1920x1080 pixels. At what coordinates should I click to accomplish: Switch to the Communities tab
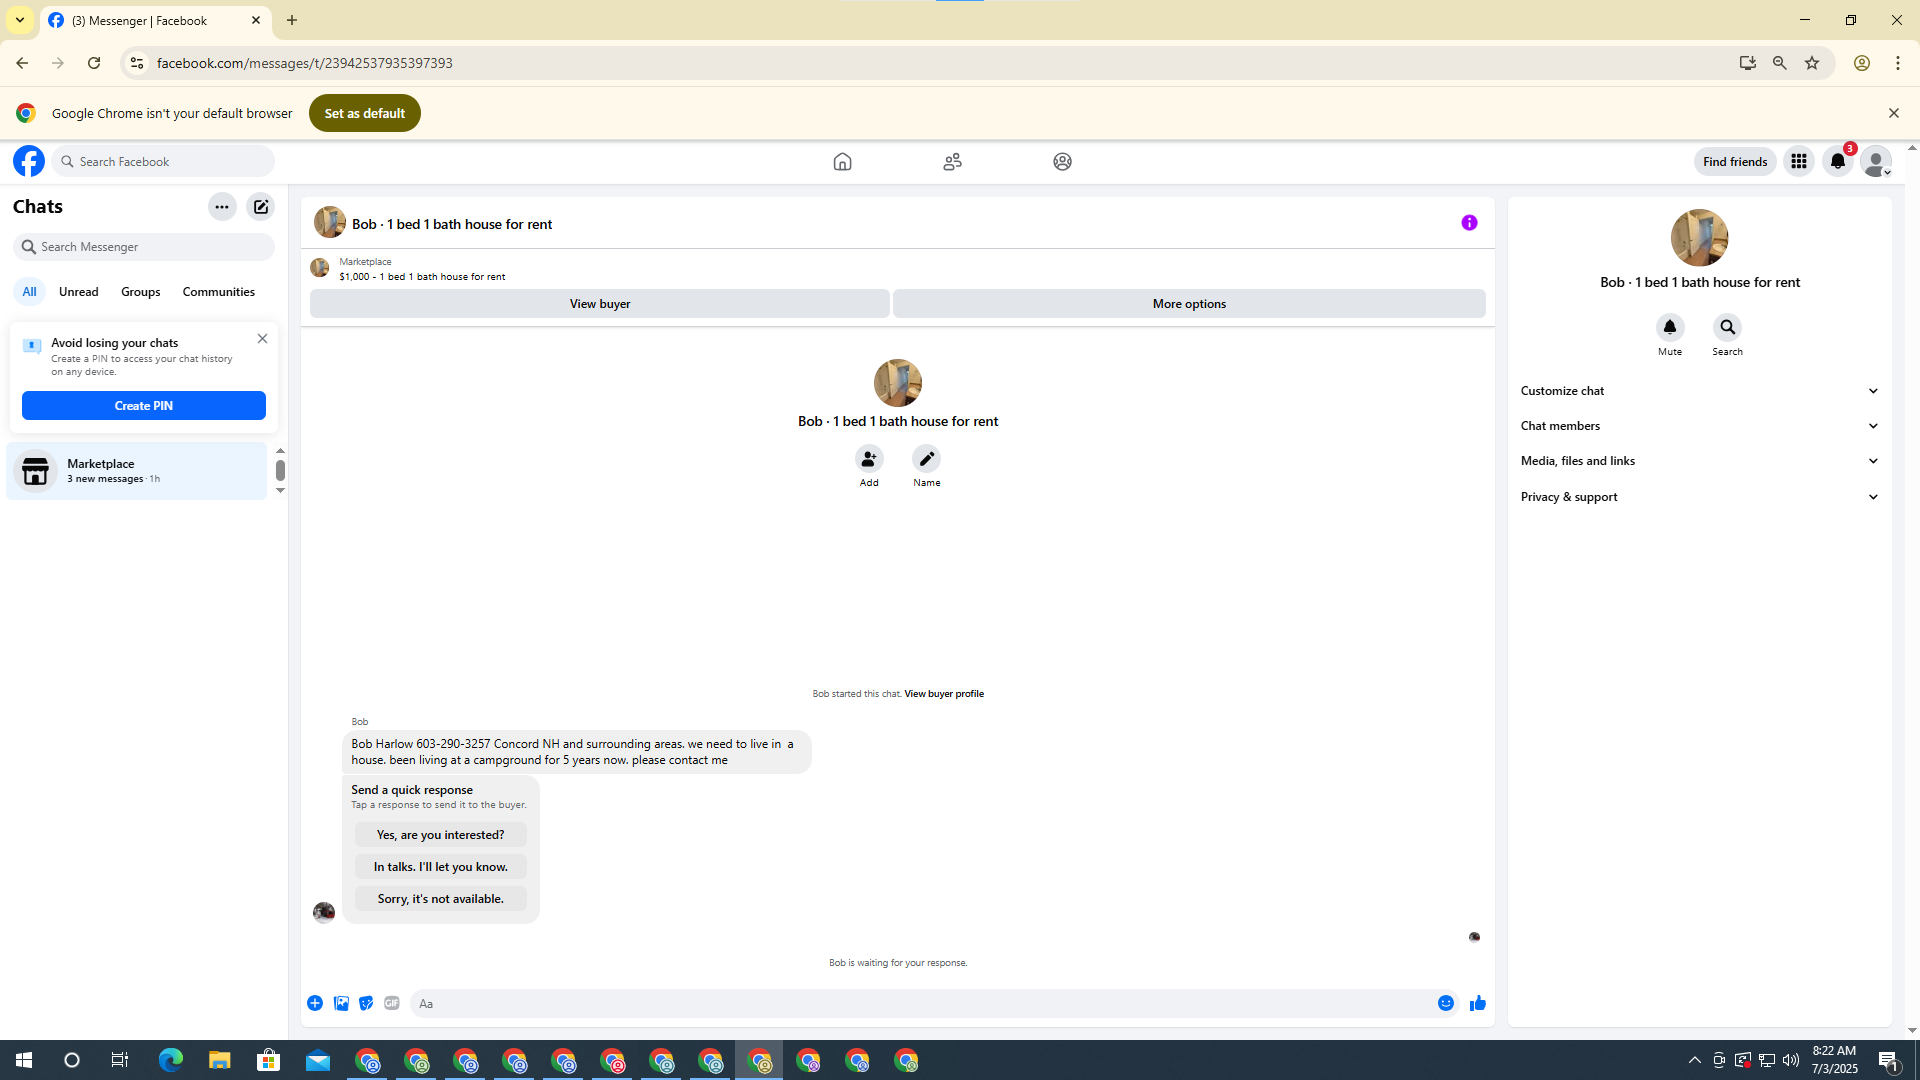218,292
